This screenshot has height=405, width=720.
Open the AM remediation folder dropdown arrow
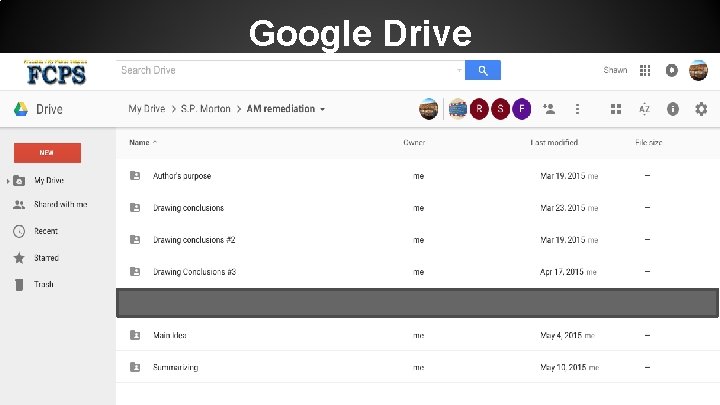pyautogui.click(x=322, y=109)
